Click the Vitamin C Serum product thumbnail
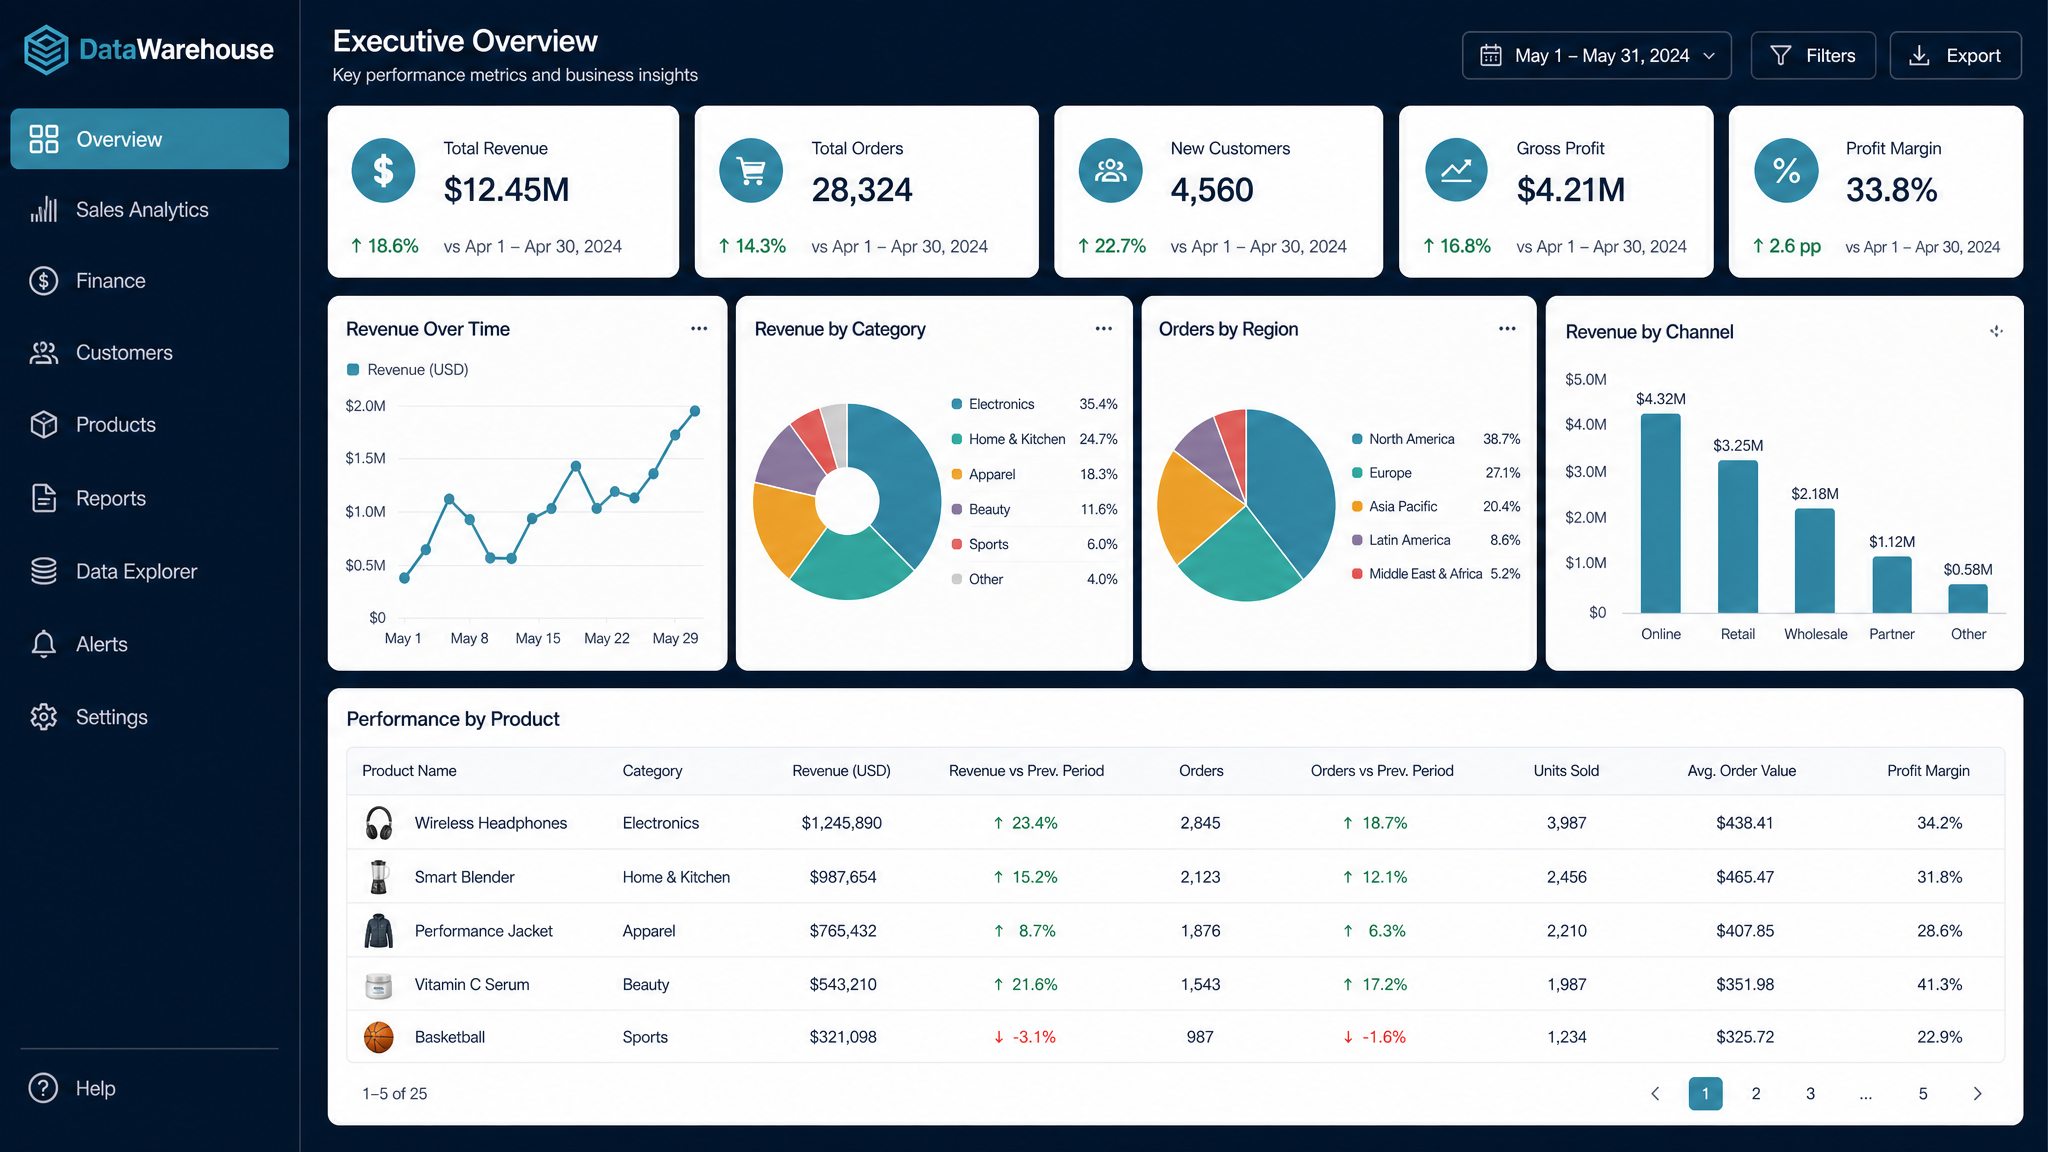The image size is (2048, 1152). pyautogui.click(x=379, y=985)
